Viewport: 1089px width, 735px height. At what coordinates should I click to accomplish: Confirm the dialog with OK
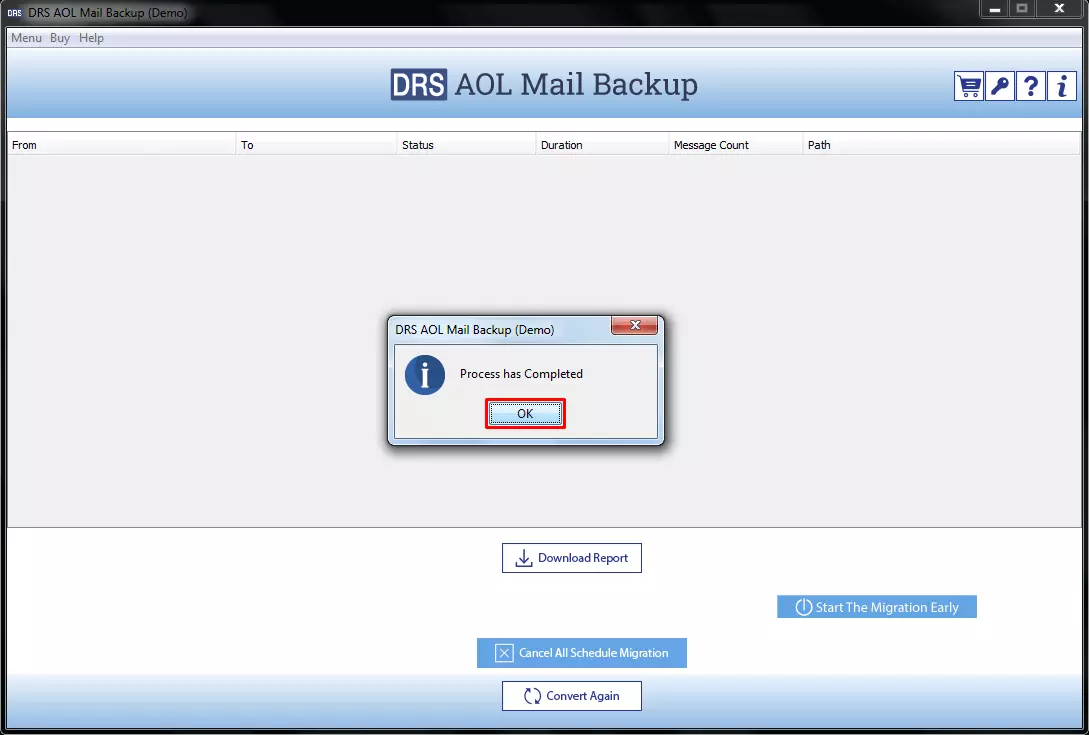[x=525, y=413]
